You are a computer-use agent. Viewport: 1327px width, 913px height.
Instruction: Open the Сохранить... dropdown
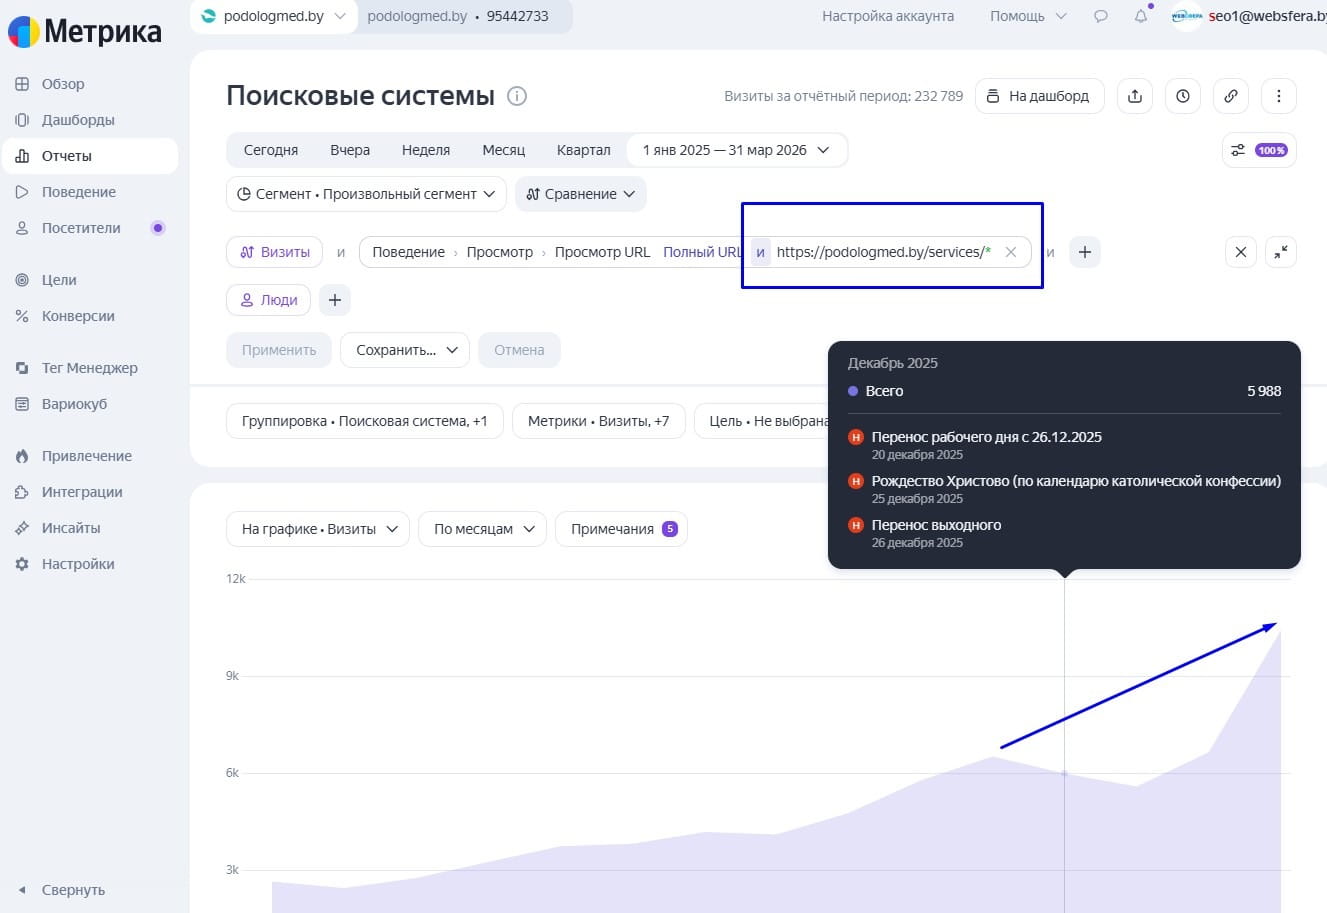pos(405,350)
